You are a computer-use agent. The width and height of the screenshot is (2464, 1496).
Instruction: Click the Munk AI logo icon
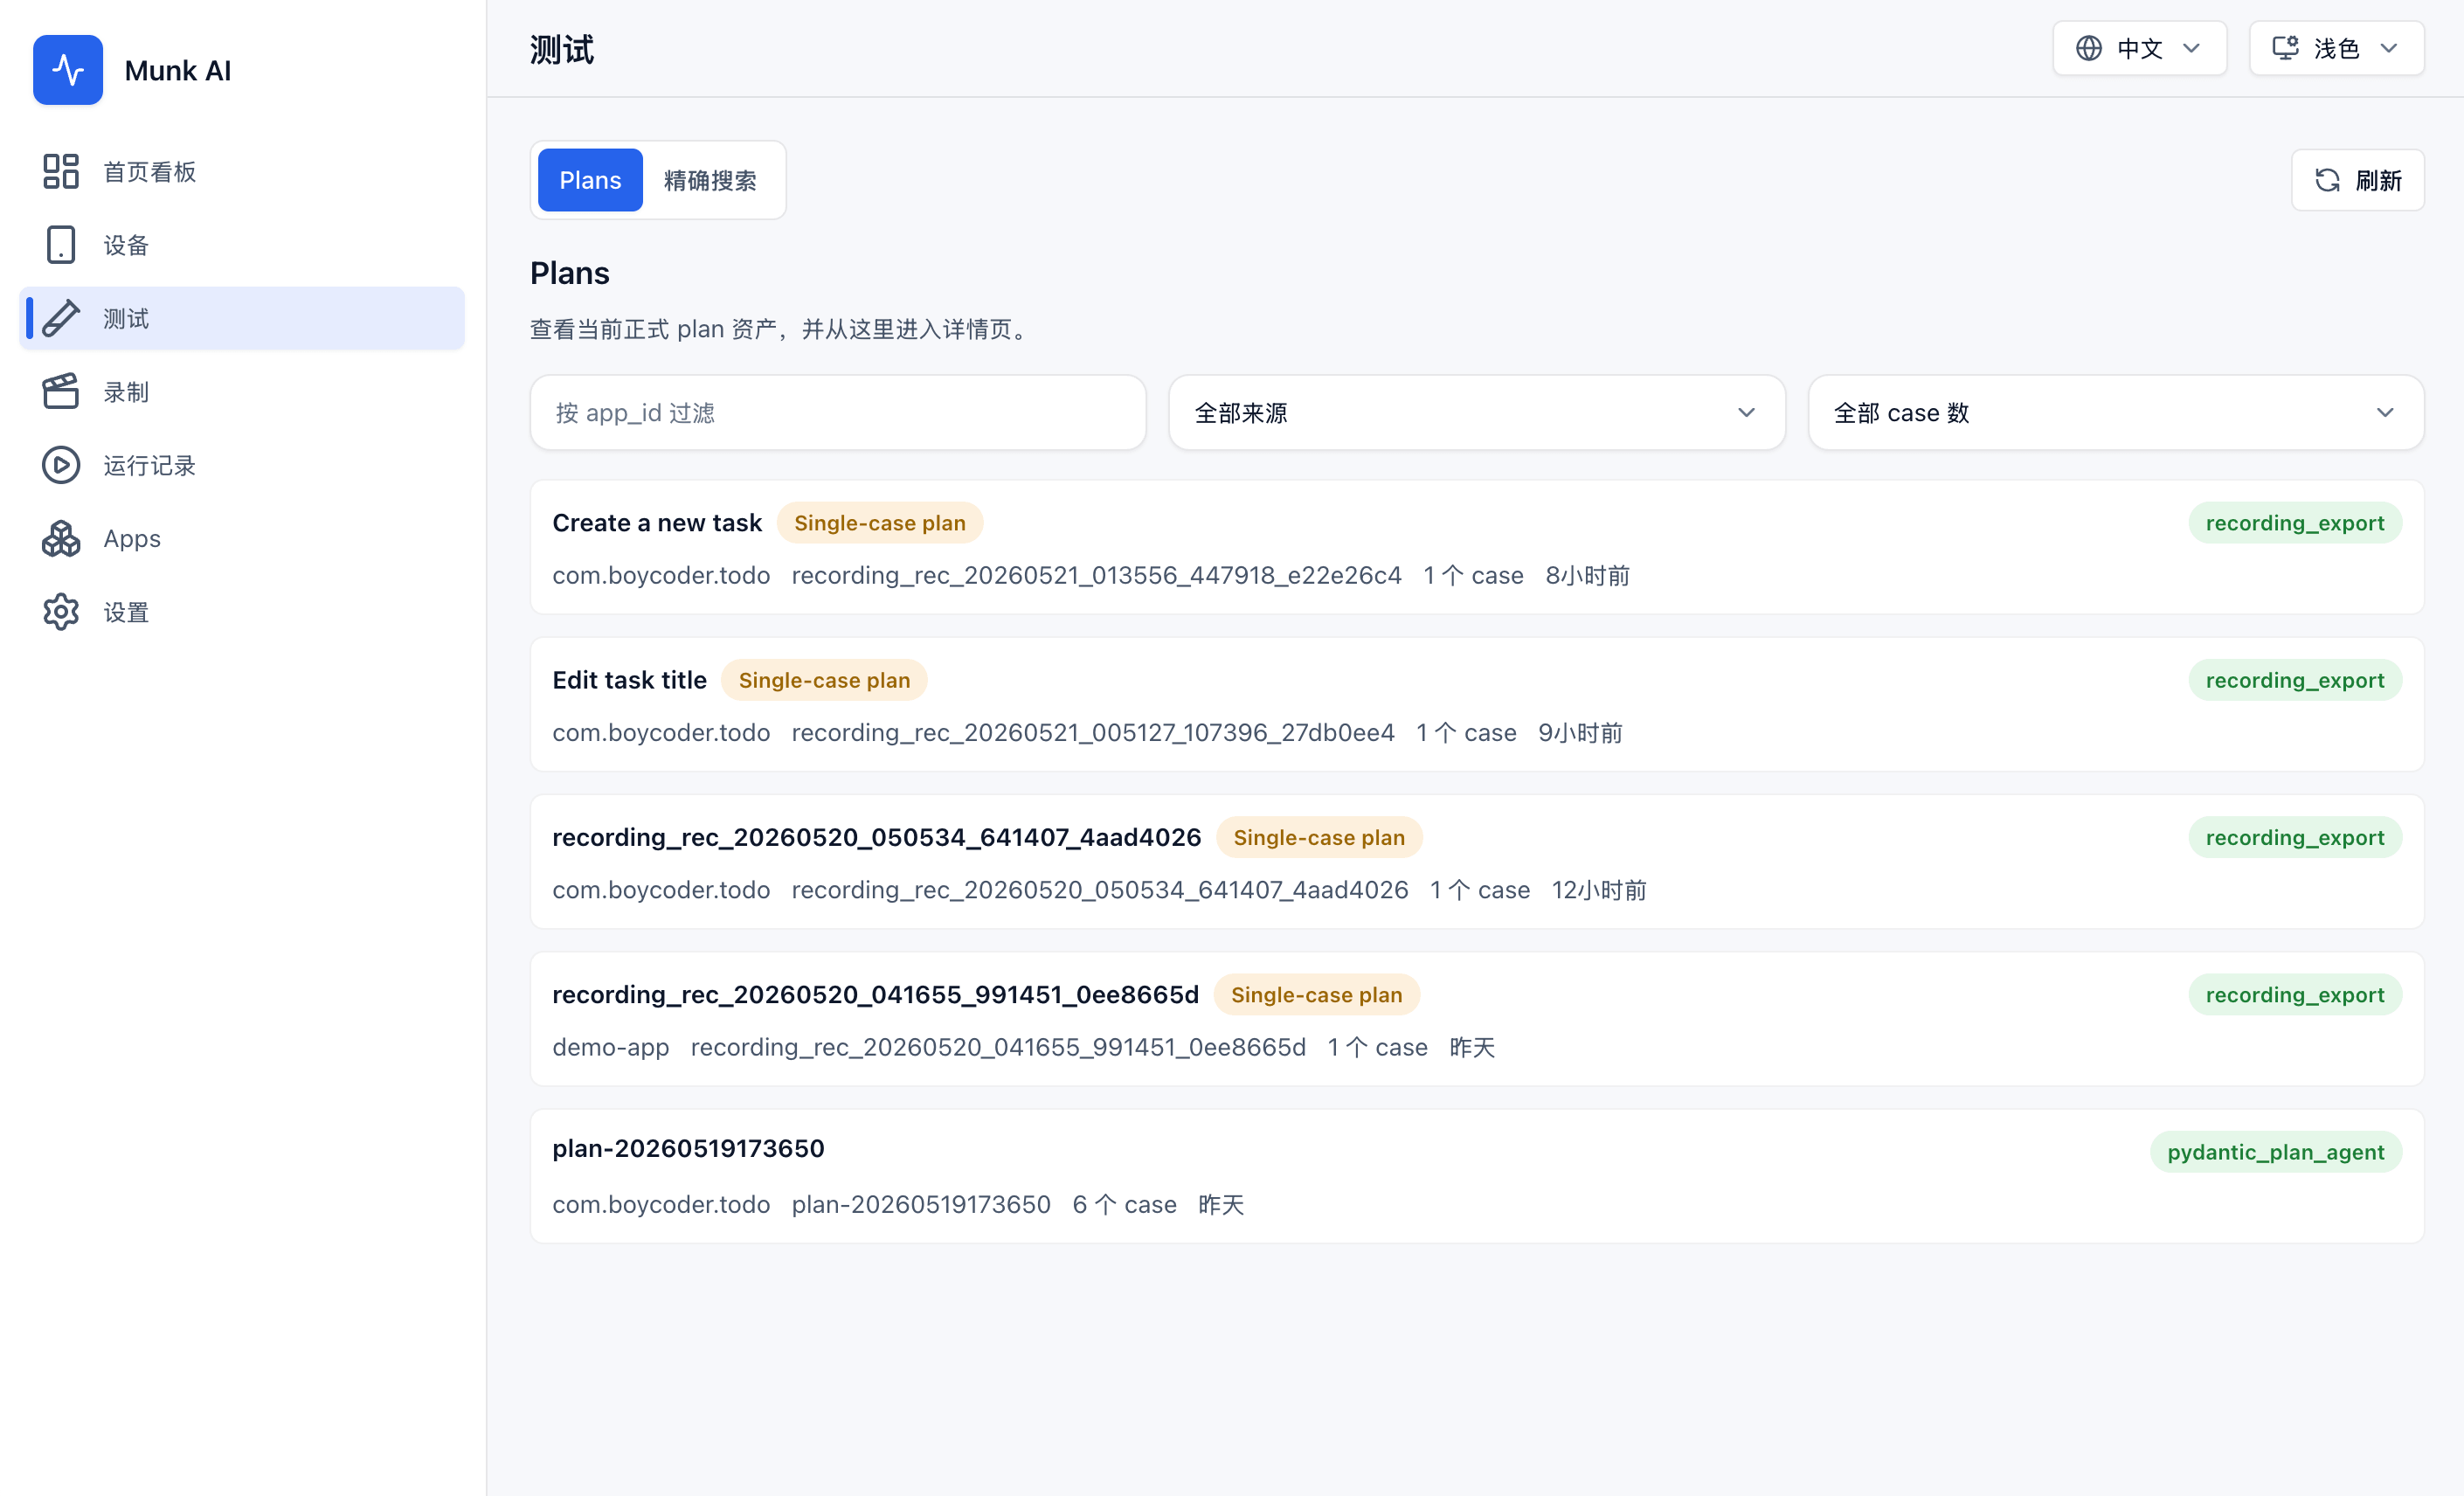click(x=68, y=70)
